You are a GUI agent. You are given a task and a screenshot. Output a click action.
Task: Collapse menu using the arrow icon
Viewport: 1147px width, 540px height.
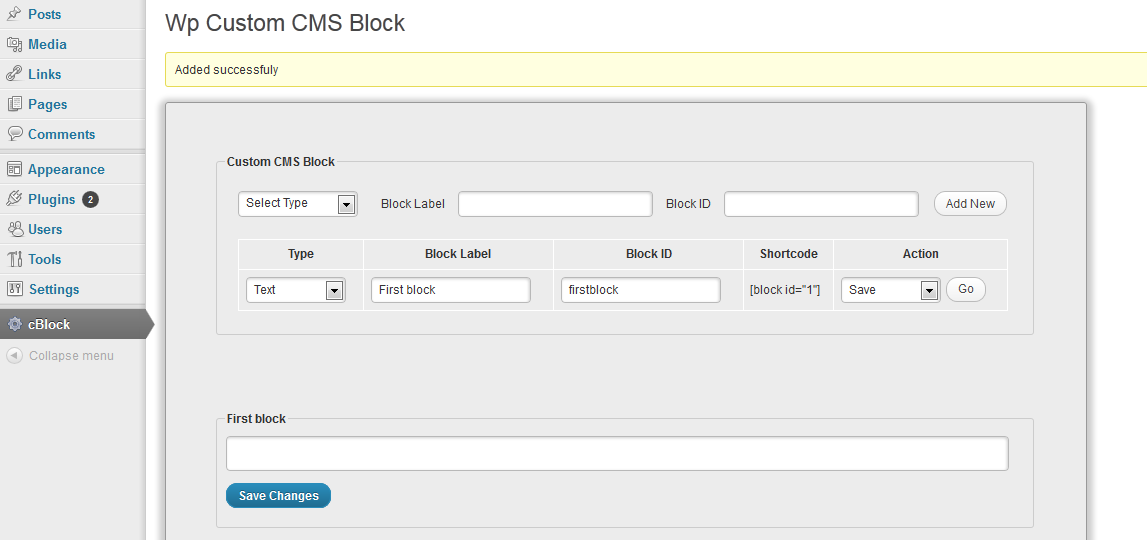coord(14,356)
